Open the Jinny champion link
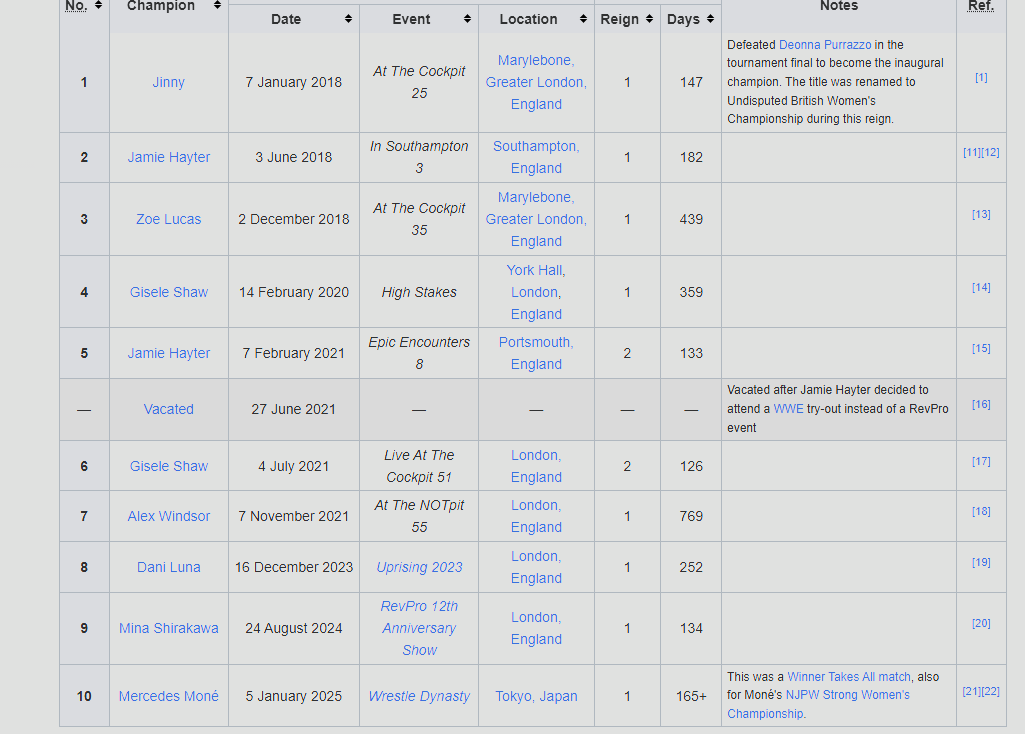 coord(168,82)
